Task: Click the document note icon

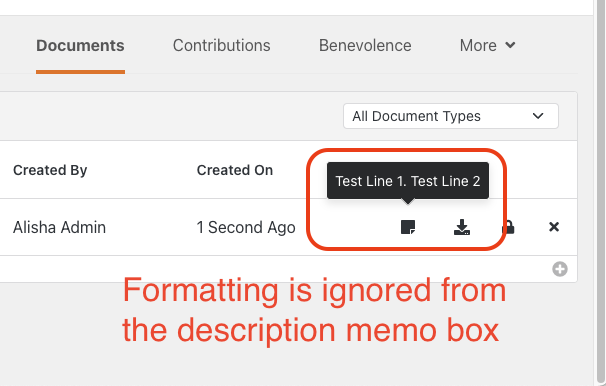Action: 408,227
